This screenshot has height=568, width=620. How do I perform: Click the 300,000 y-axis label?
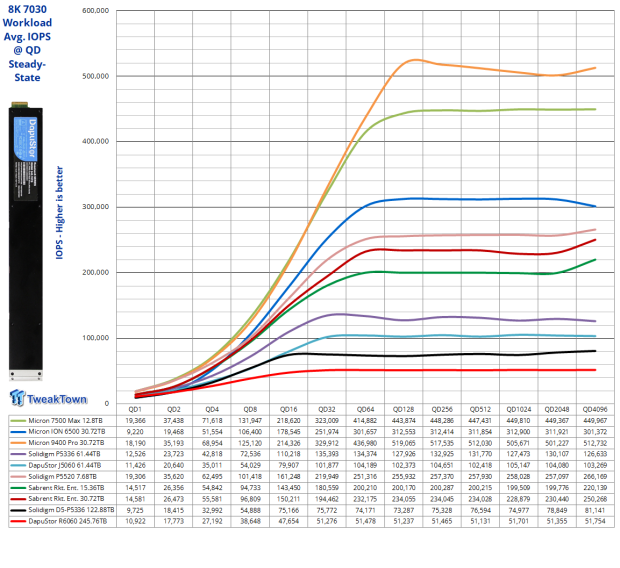[x=96, y=207]
